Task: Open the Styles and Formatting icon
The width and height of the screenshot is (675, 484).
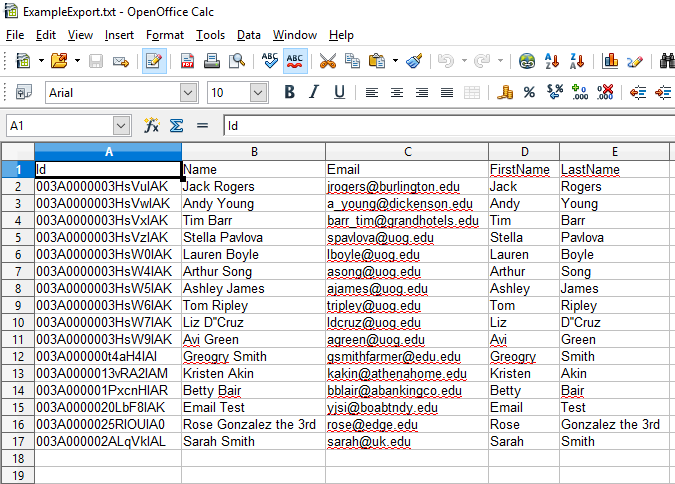Action: 24,92
